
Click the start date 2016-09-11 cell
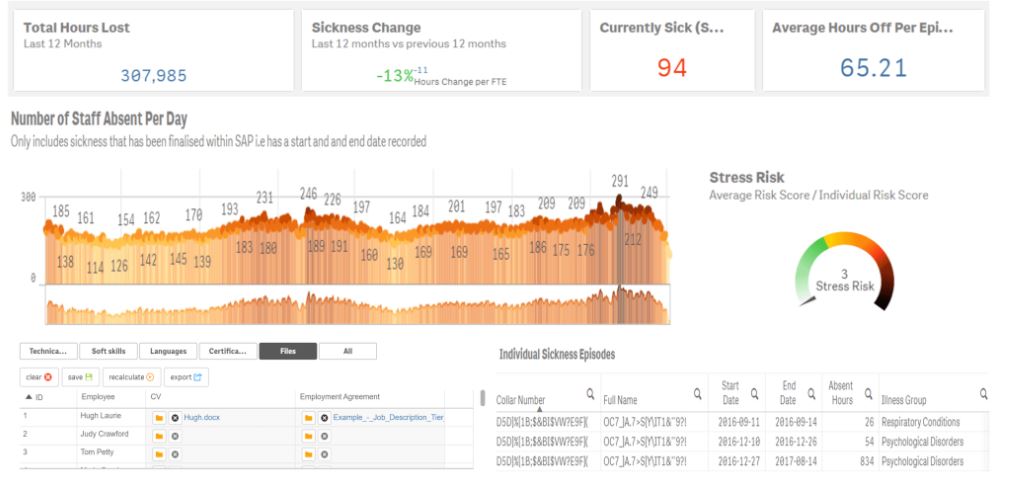pyautogui.click(x=736, y=422)
